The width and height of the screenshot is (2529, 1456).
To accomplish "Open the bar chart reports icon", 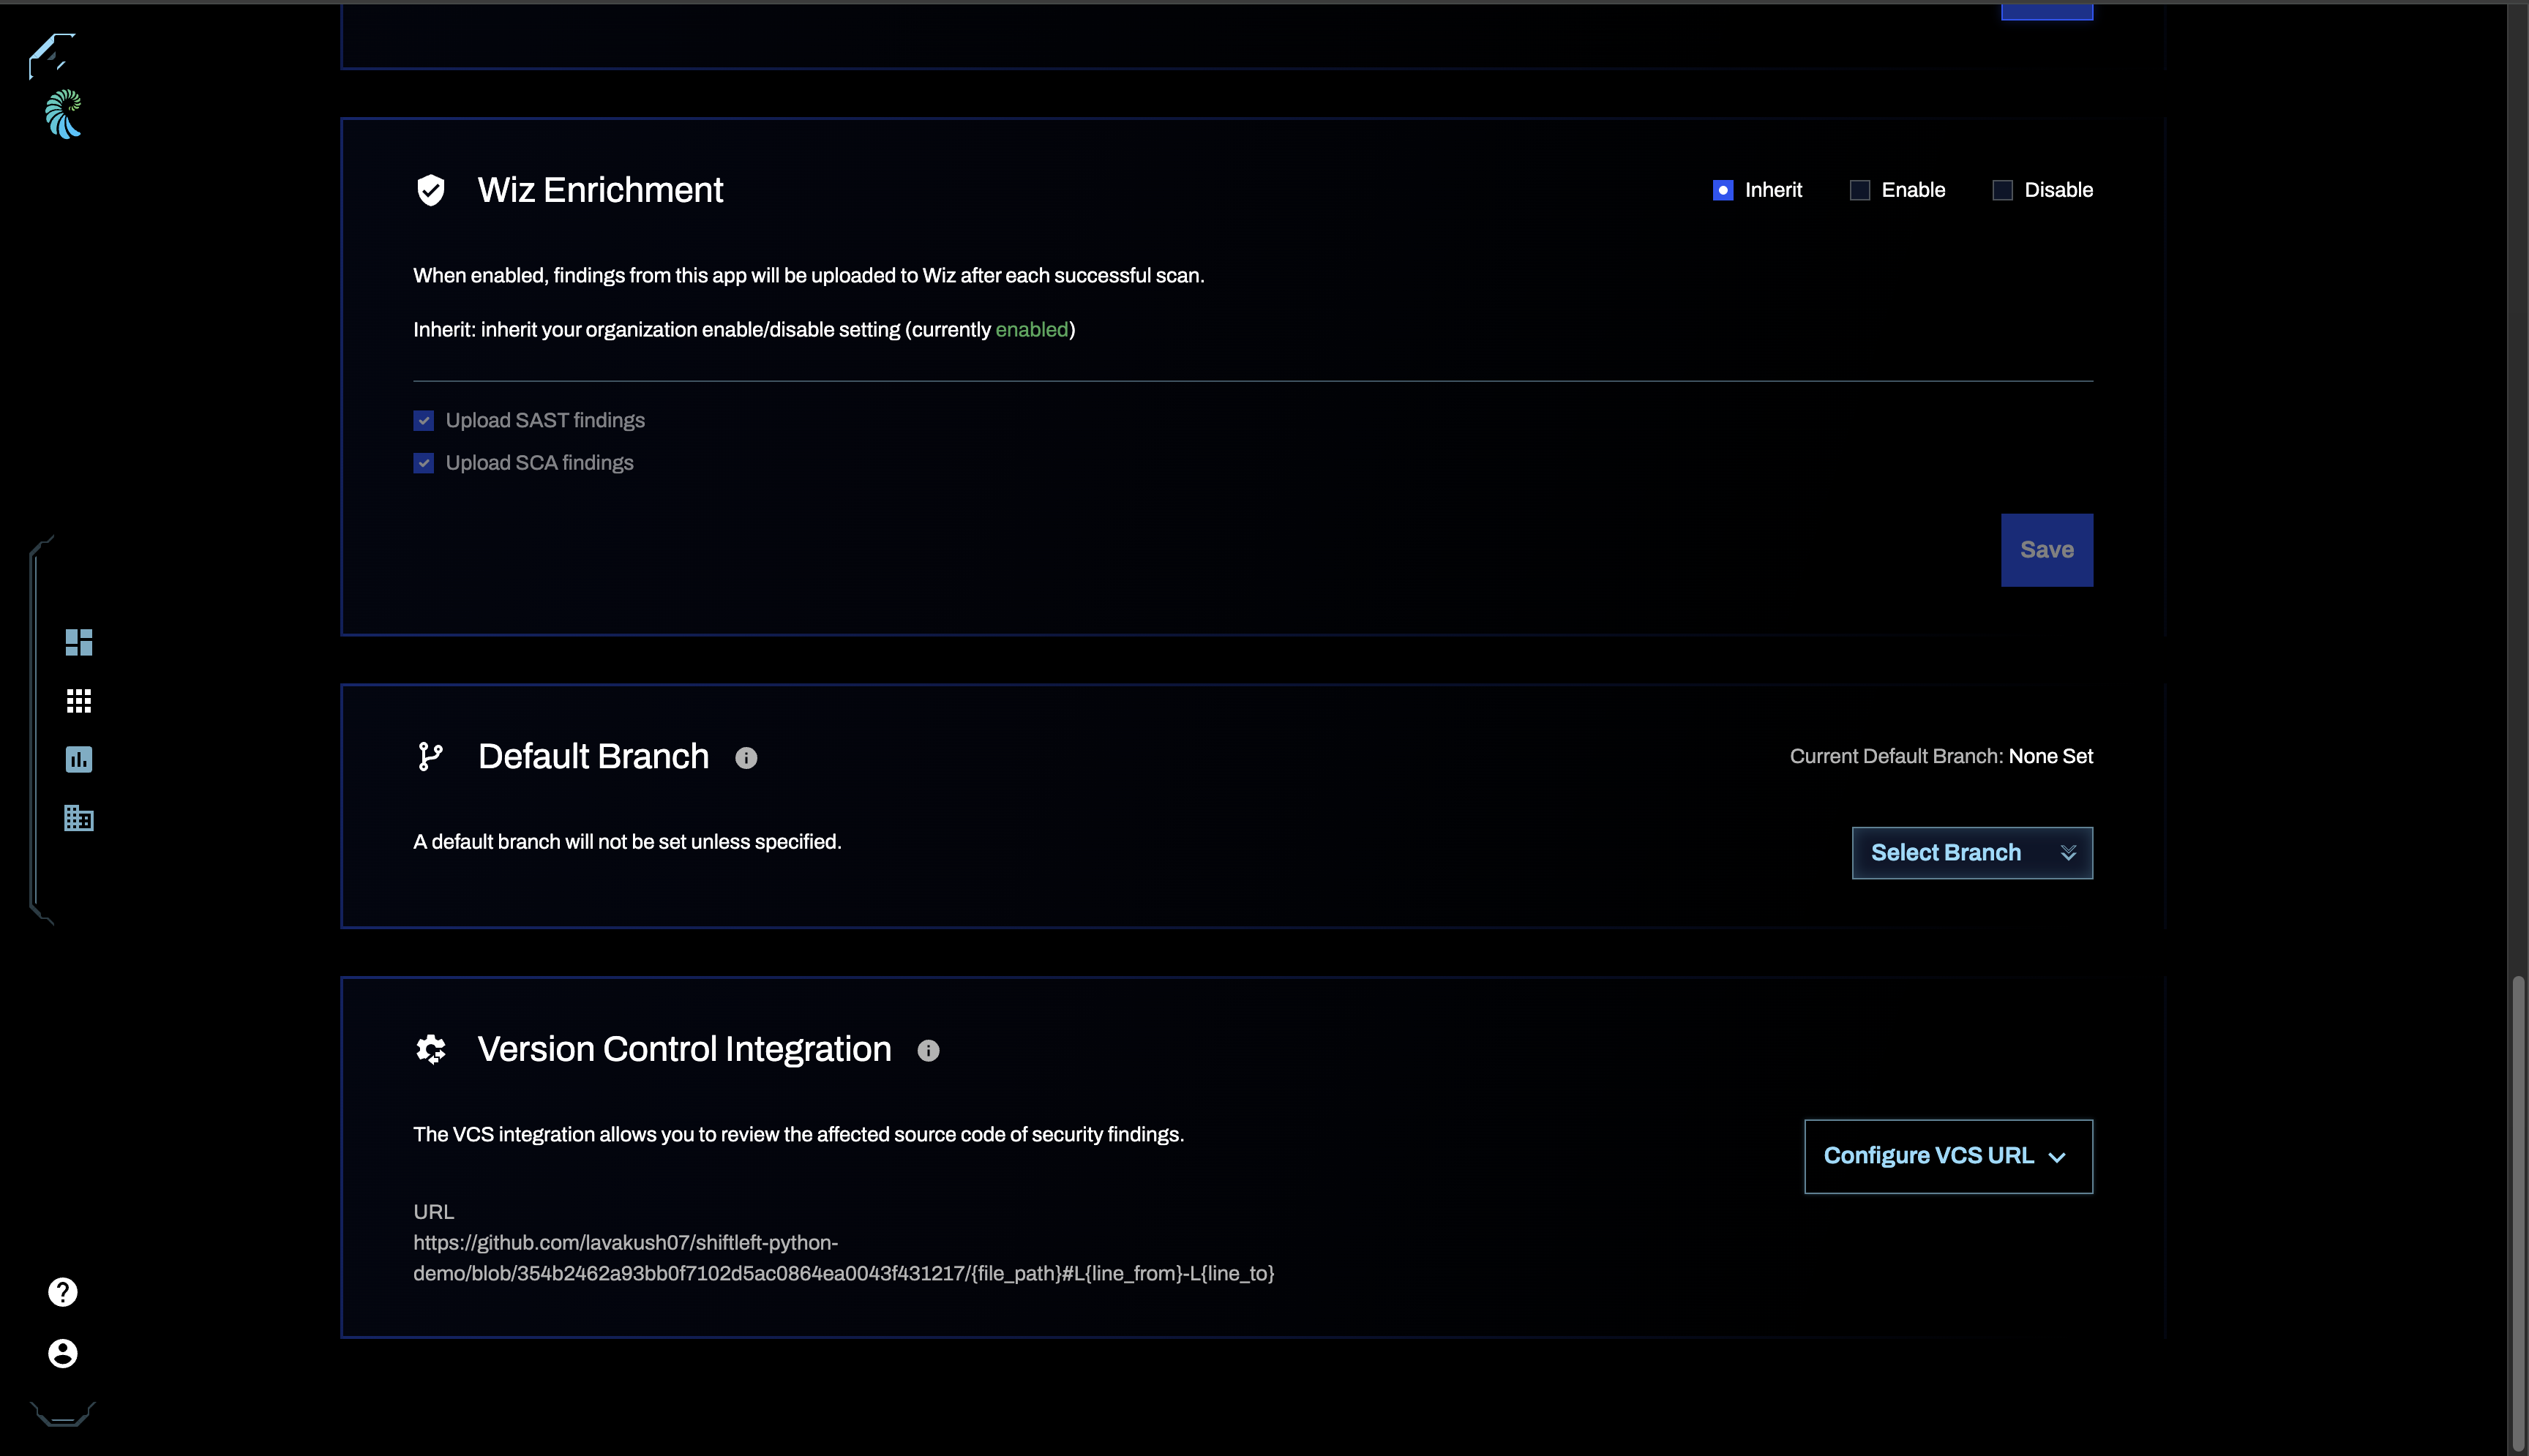I will [x=79, y=759].
